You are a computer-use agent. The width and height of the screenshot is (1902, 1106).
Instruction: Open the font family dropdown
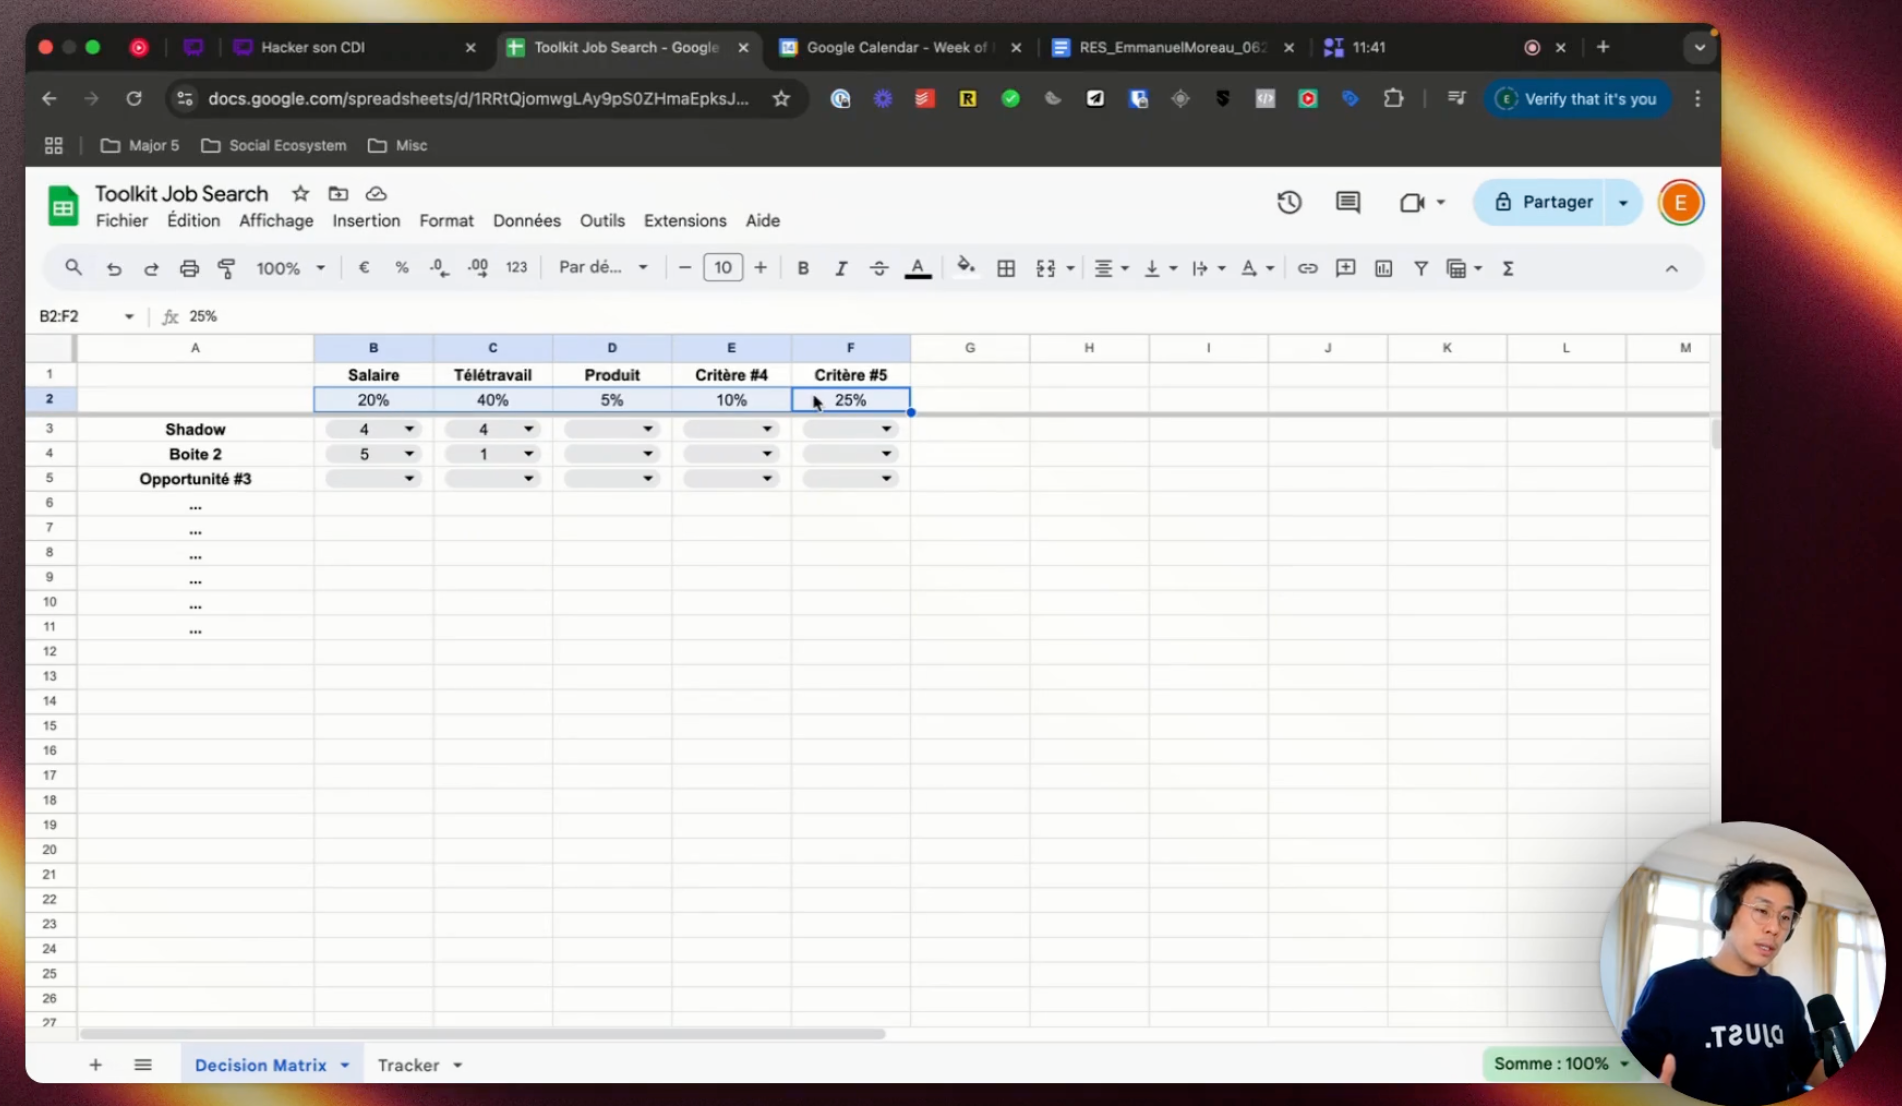pyautogui.click(x=603, y=268)
